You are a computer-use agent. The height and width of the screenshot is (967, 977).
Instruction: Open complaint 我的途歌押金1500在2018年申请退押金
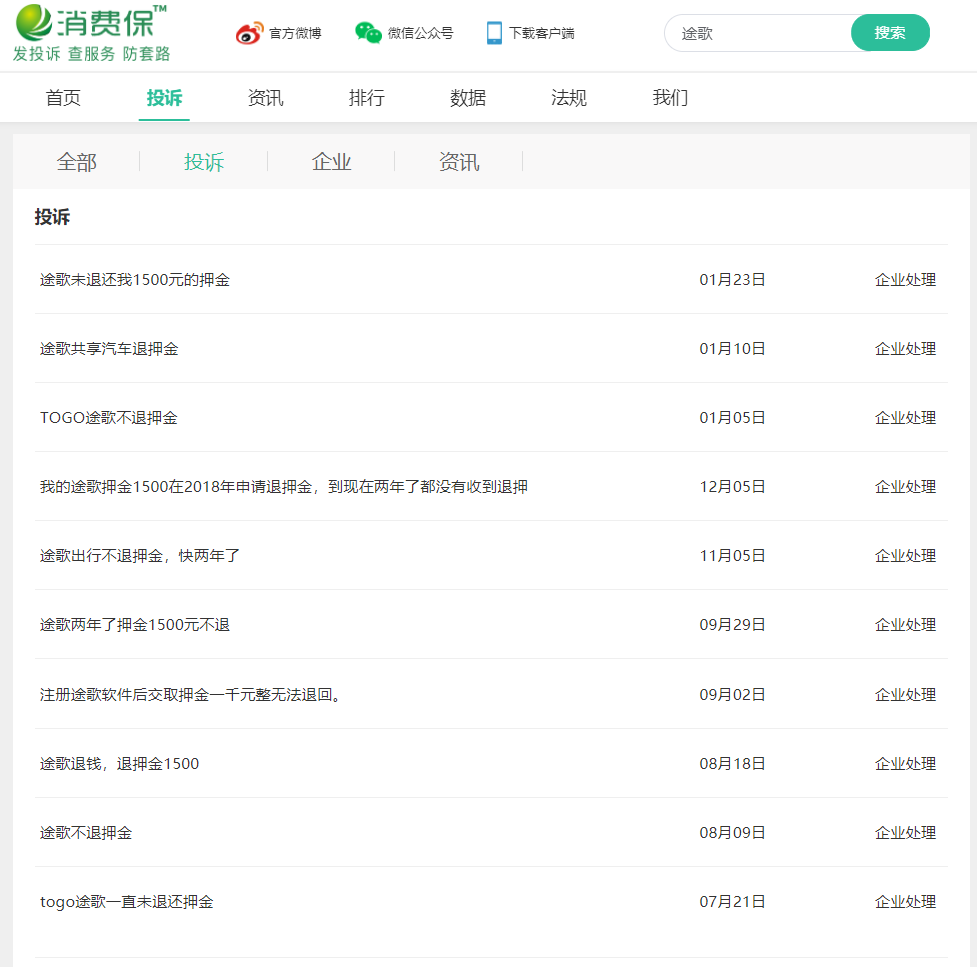click(284, 487)
